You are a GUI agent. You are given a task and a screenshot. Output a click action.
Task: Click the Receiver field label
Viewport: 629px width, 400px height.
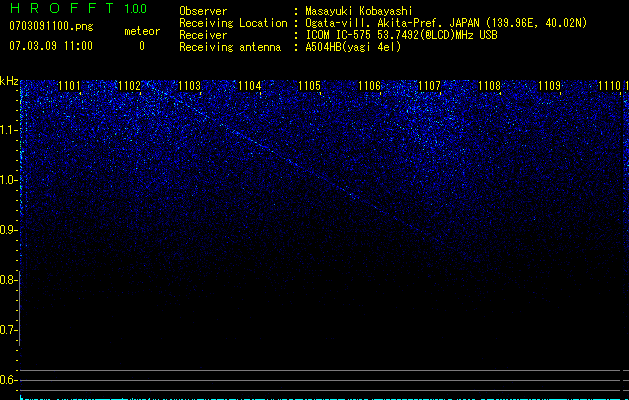203,35
